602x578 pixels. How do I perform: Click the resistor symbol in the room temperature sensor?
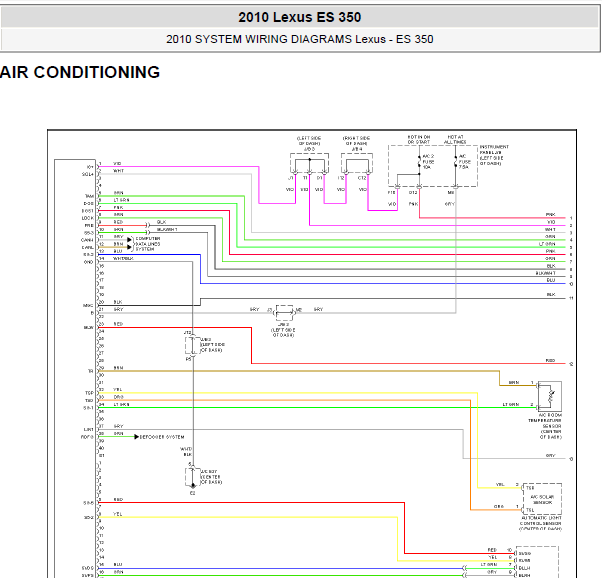pos(551,397)
